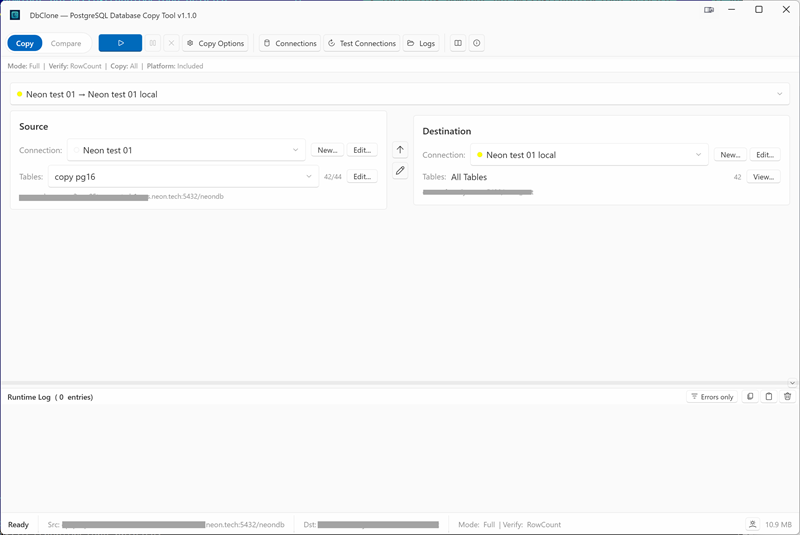Expand the Neon test 01 job dropdown

(400, 94)
